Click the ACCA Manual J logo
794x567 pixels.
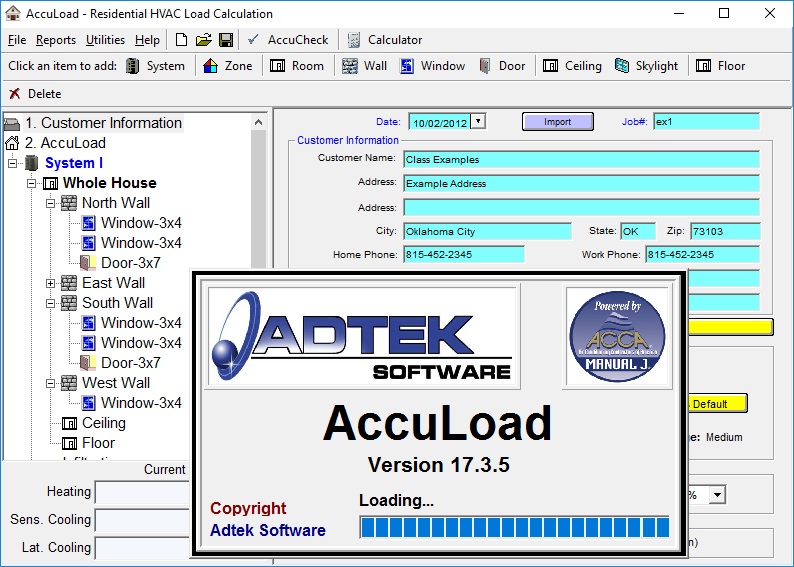[x=617, y=337]
